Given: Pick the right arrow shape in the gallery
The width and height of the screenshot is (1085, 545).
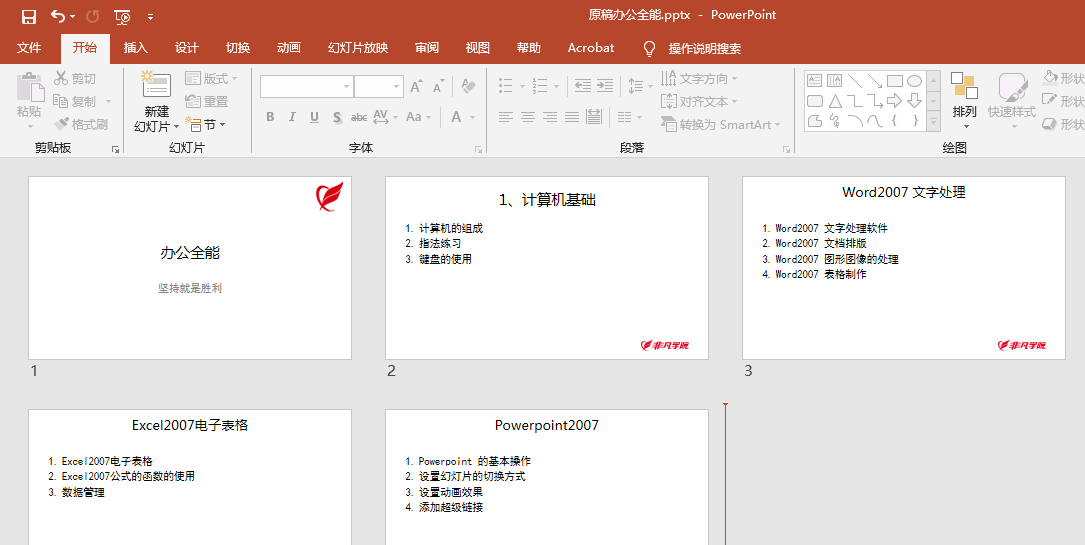Looking at the screenshot, I should click(x=894, y=101).
